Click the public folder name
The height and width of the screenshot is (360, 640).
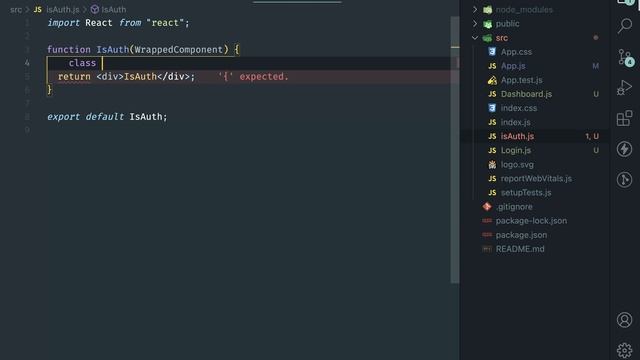[507, 24]
